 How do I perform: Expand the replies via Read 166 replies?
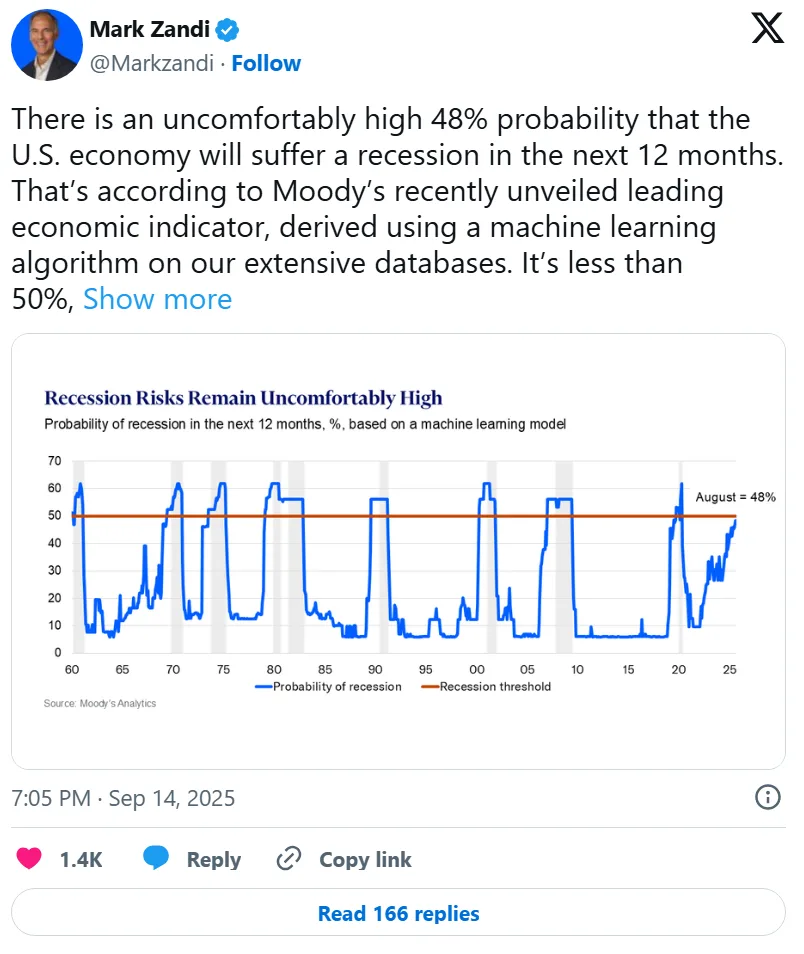(398, 912)
